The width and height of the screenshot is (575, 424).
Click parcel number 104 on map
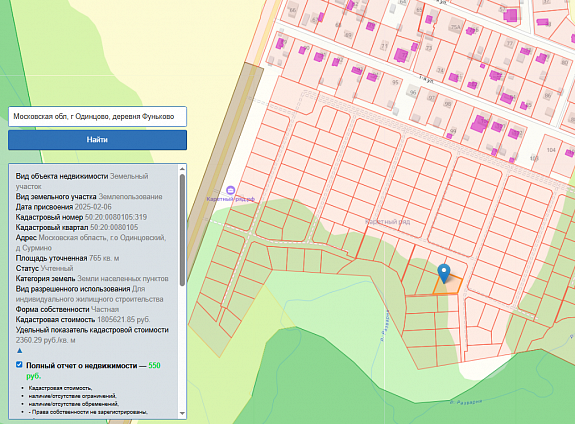[551, 150]
